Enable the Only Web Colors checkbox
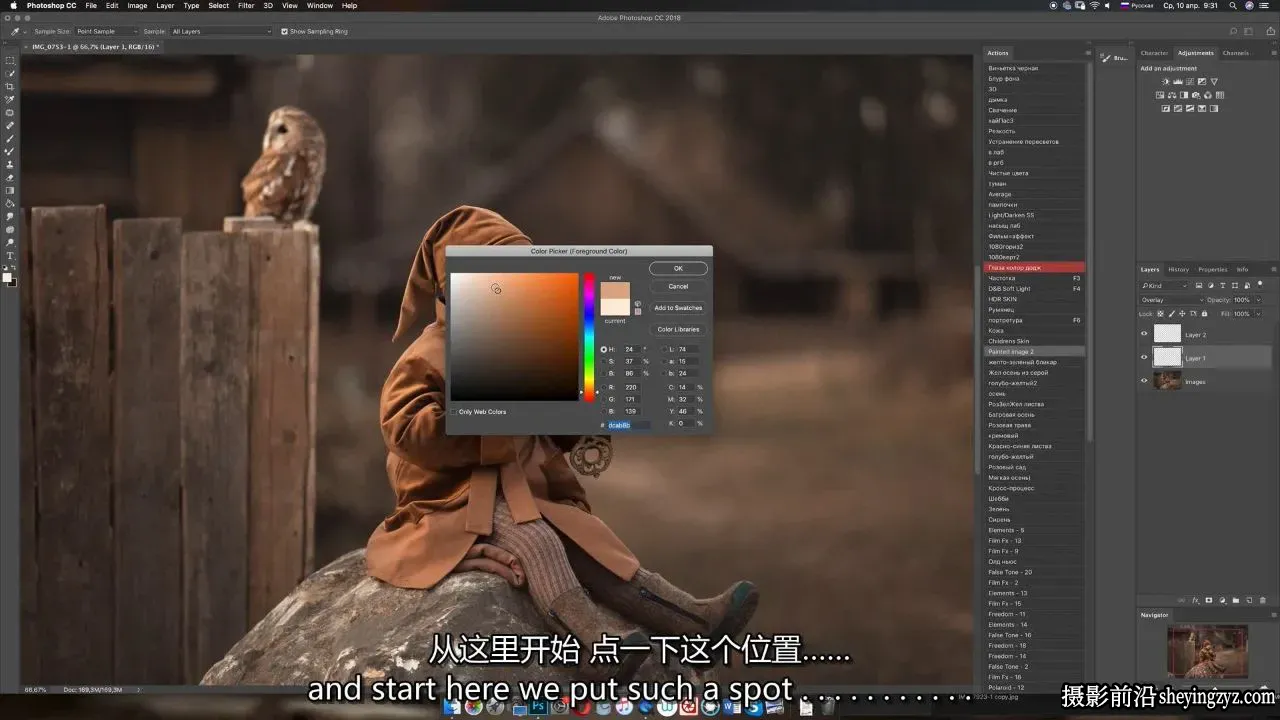This screenshot has width=1280, height=720. pos(454,412)
